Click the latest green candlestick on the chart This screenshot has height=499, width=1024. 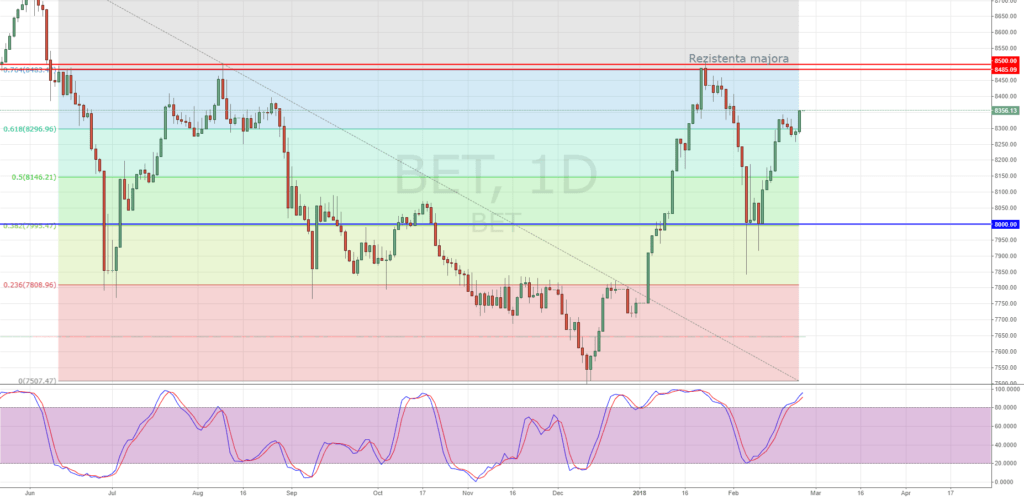tap(799, 121)
